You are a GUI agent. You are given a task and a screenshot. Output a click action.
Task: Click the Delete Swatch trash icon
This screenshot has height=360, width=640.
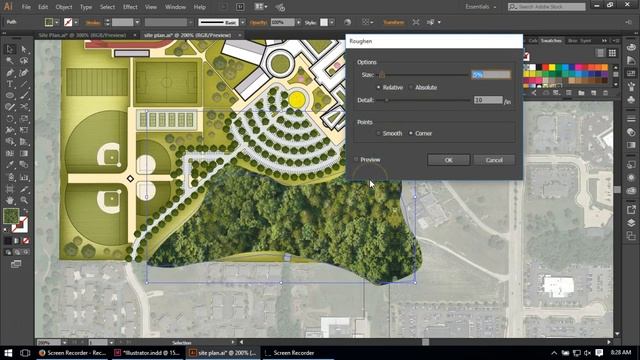(605, 93)
